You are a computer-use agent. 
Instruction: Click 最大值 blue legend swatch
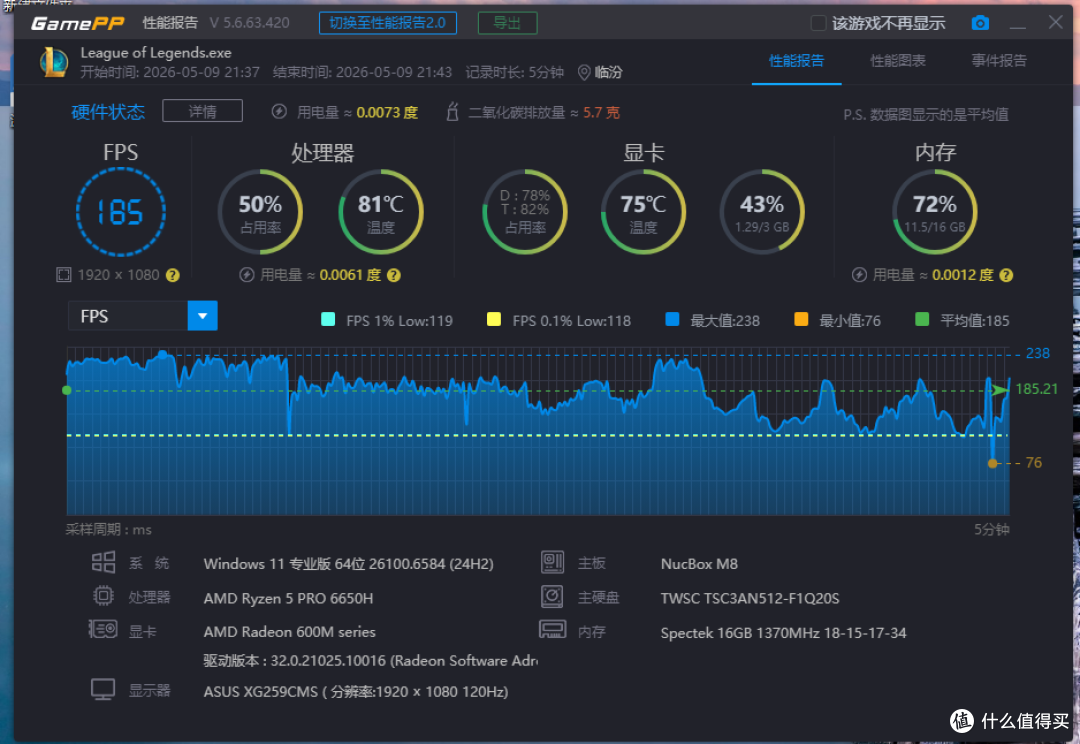(672, 319)
